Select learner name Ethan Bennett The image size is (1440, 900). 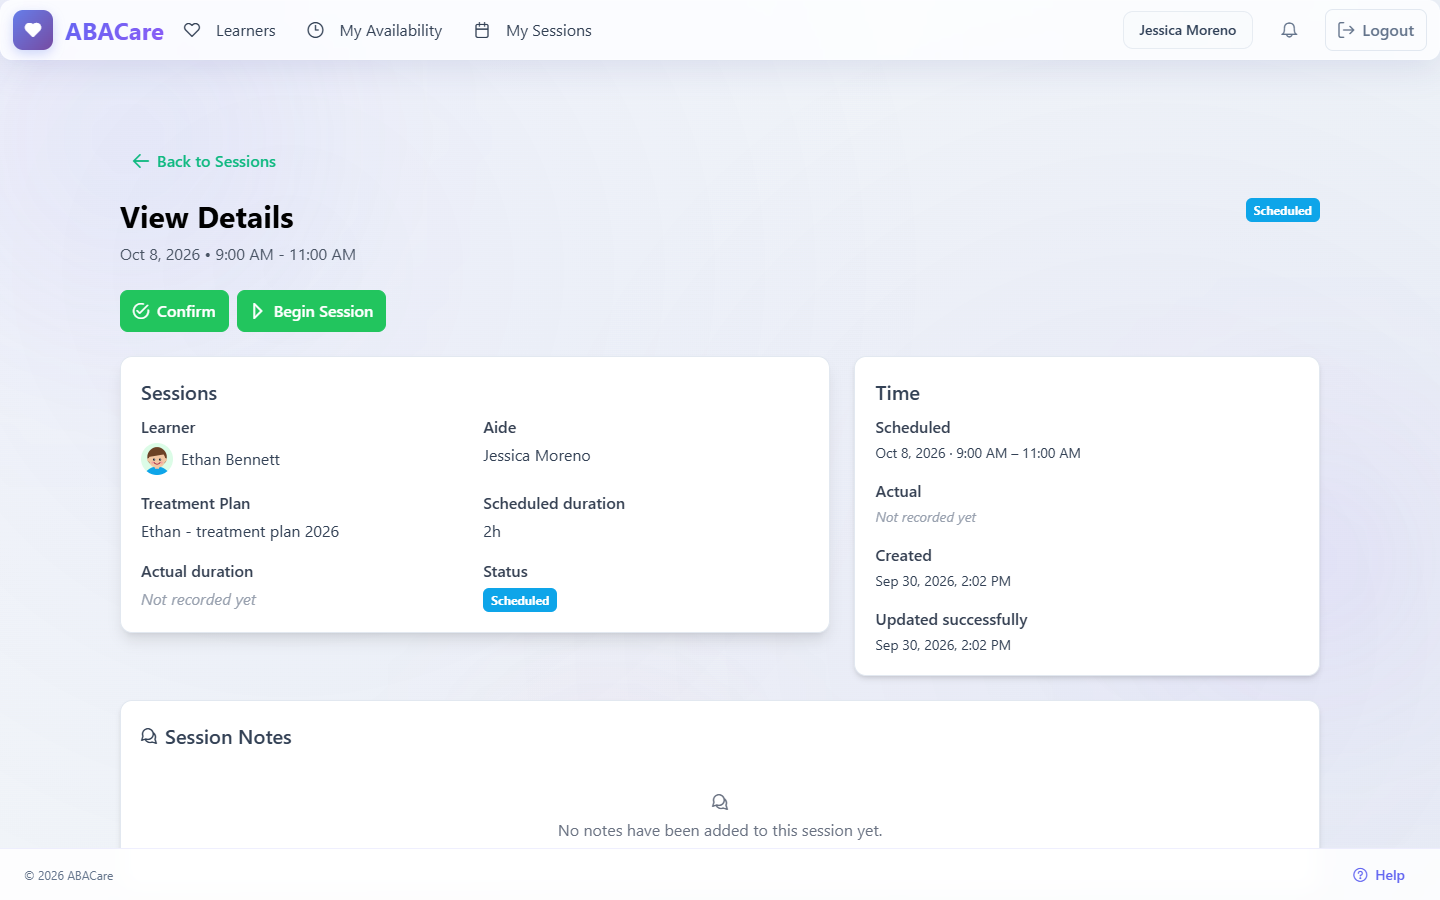click(230, 460)
